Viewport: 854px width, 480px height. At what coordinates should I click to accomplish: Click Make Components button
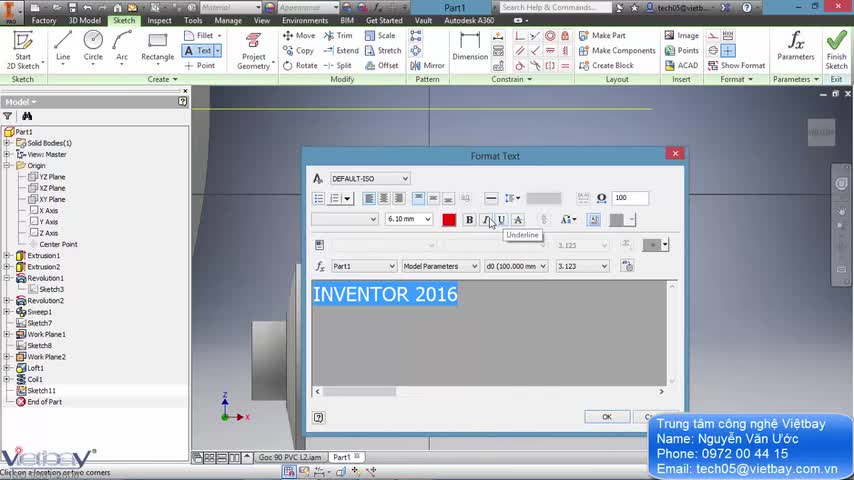coord(617,51)
